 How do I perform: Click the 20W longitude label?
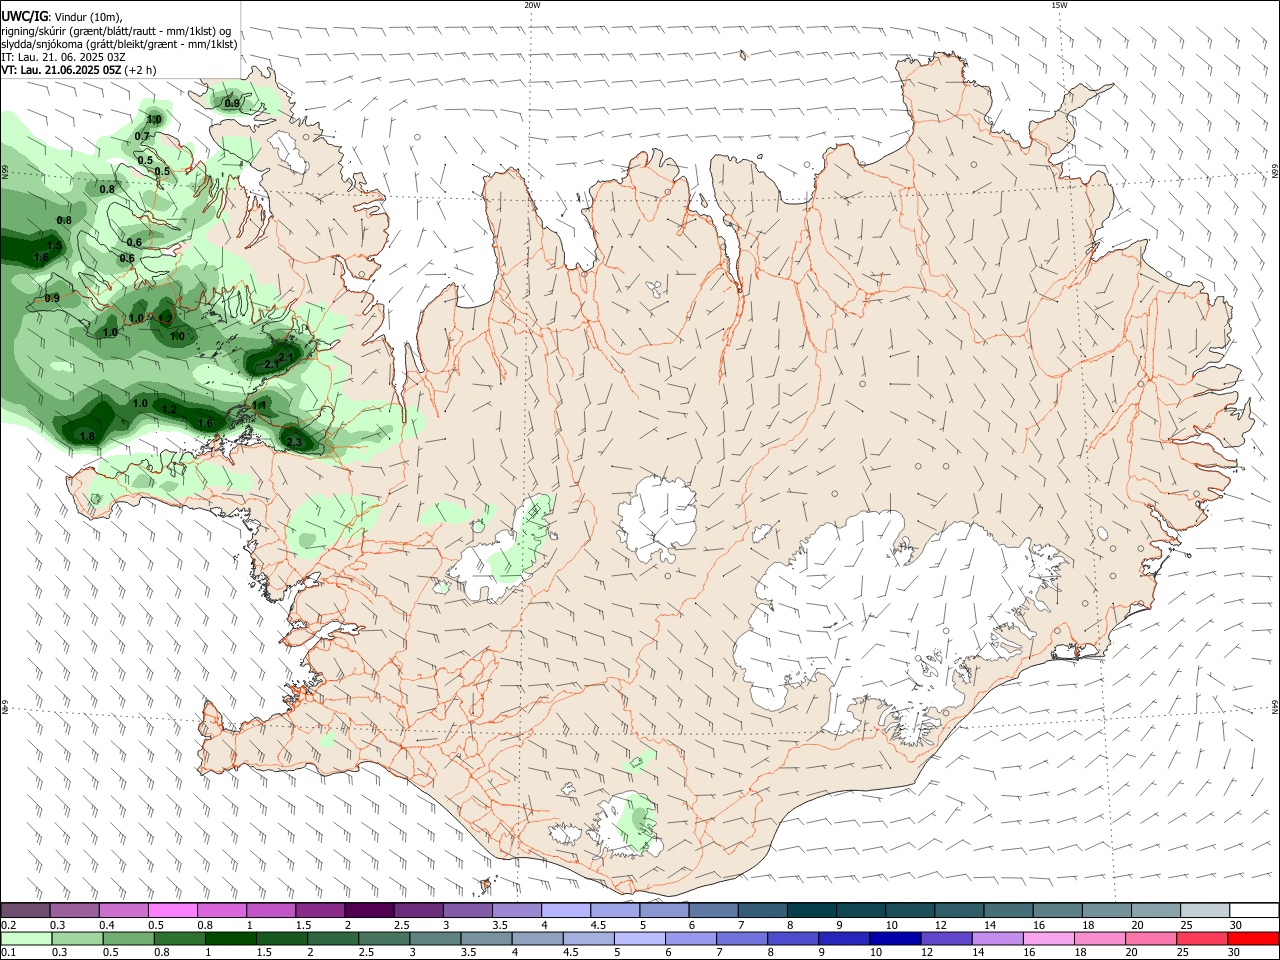click(x=532, y=5)
